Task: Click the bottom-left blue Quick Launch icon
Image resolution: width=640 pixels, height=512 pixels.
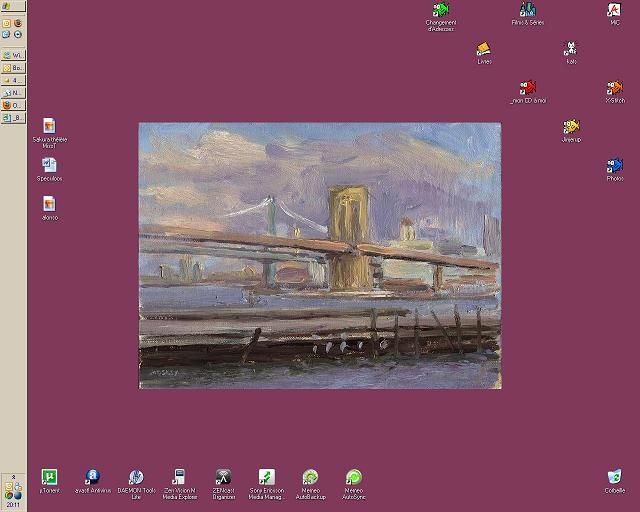Action: coord(7,35)
